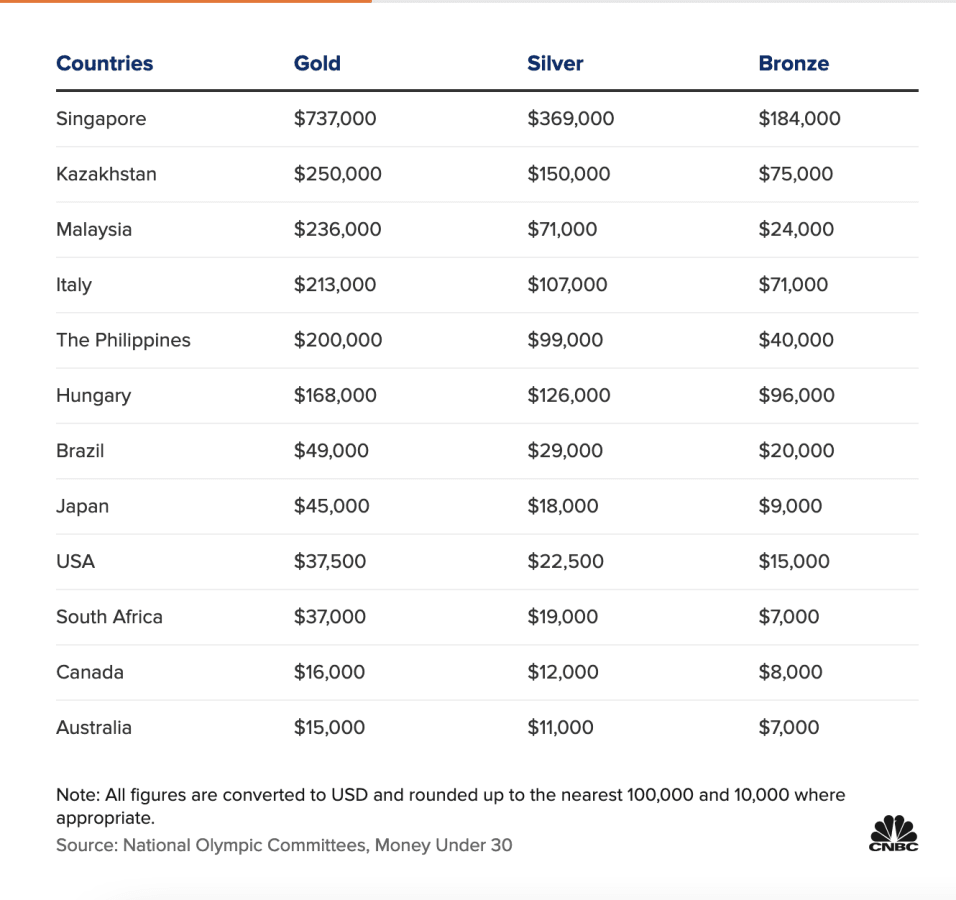This screenshot has width=956, height=900.
Task: Select The Philippines row label
Action: [123, 340]
